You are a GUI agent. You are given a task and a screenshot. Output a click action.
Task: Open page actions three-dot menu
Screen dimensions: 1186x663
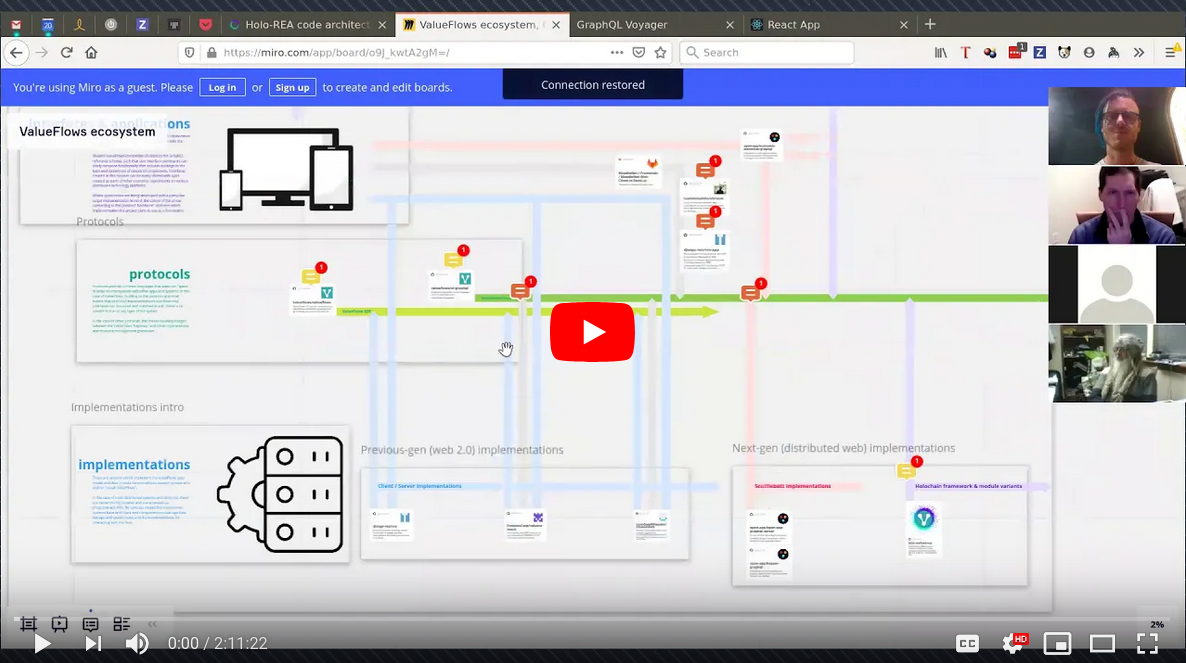click(616, 52)
